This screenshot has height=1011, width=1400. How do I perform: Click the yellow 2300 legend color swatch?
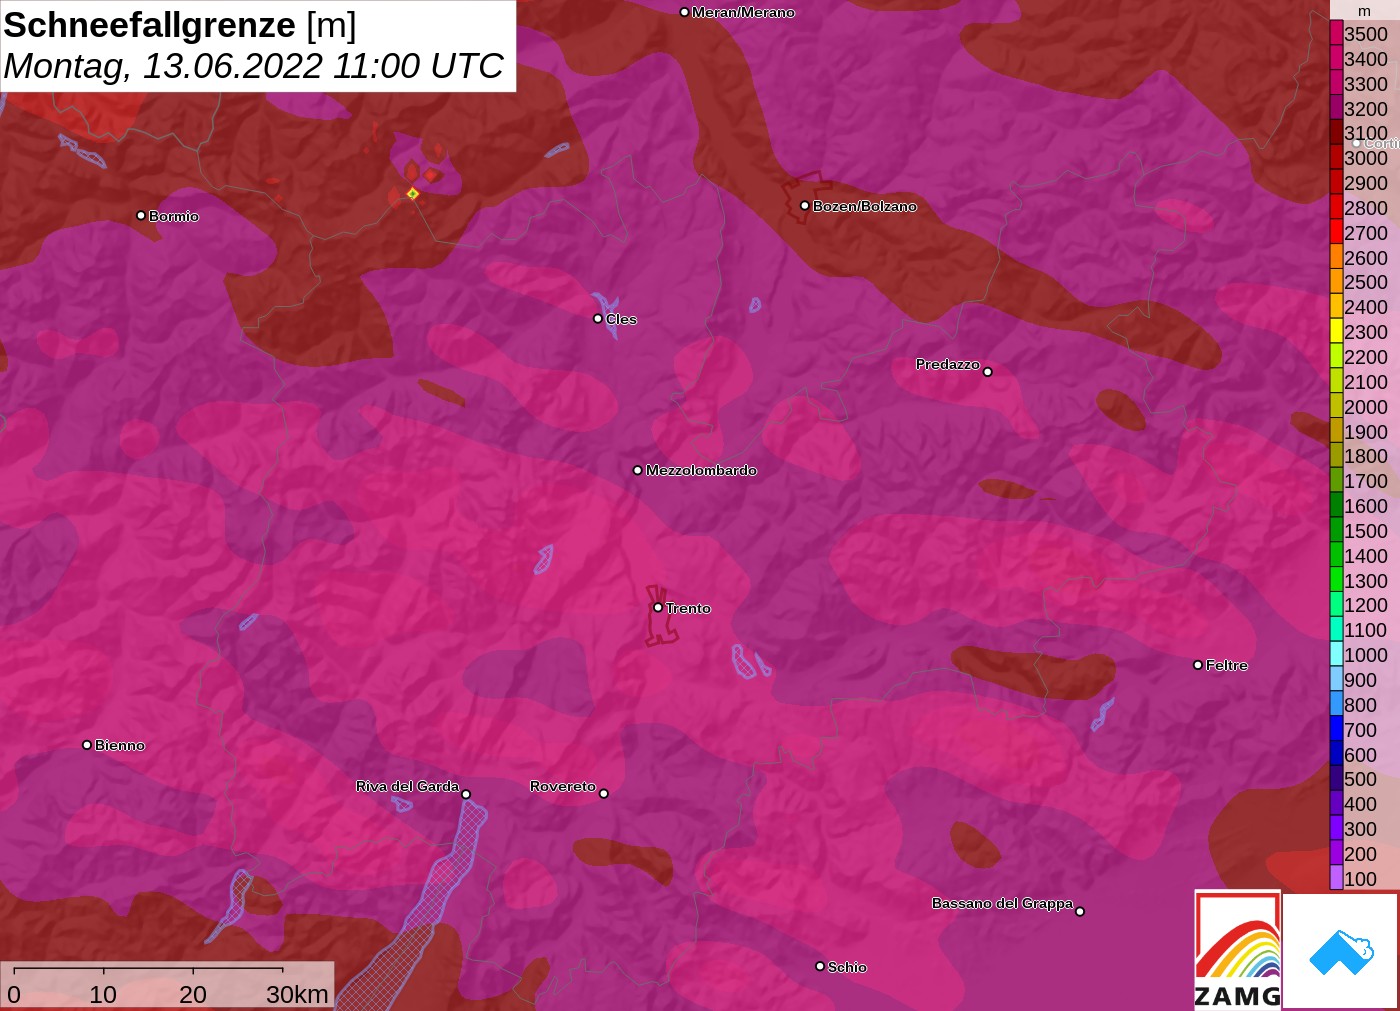click(1336, 331)
